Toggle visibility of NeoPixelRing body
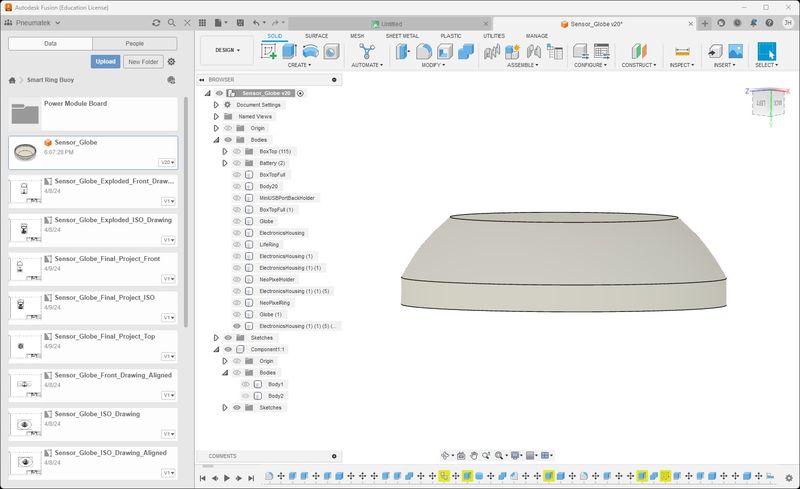The width and height of the screenshot is (800, 489). pos(237,302)
